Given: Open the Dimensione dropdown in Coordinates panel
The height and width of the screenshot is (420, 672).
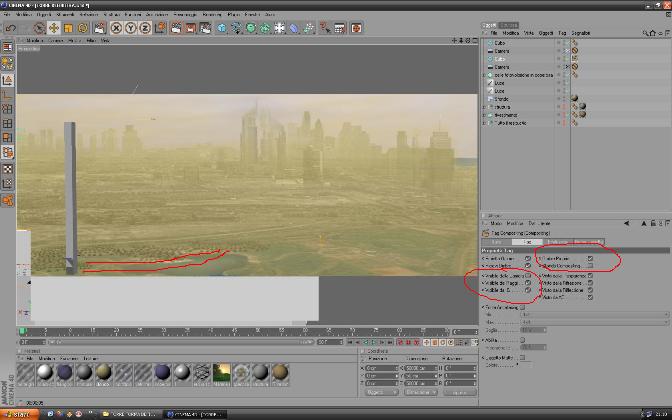Looking at the screenshot, I should pos(420,392).
